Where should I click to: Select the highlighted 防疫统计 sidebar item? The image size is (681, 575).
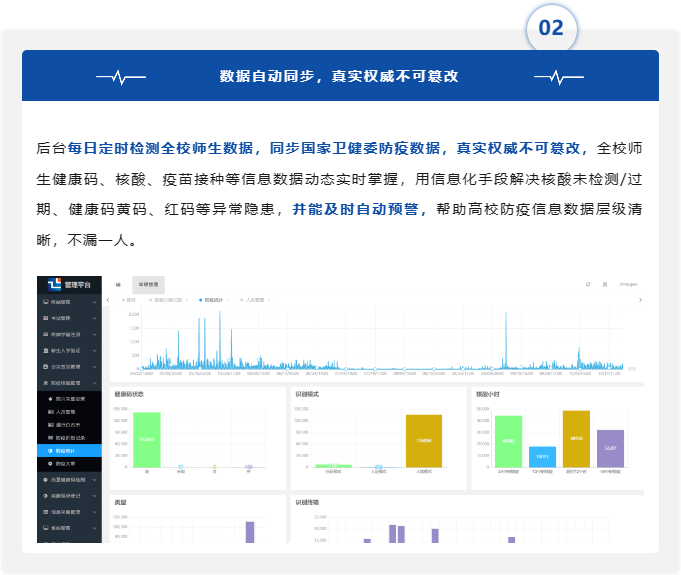point(70,450)
